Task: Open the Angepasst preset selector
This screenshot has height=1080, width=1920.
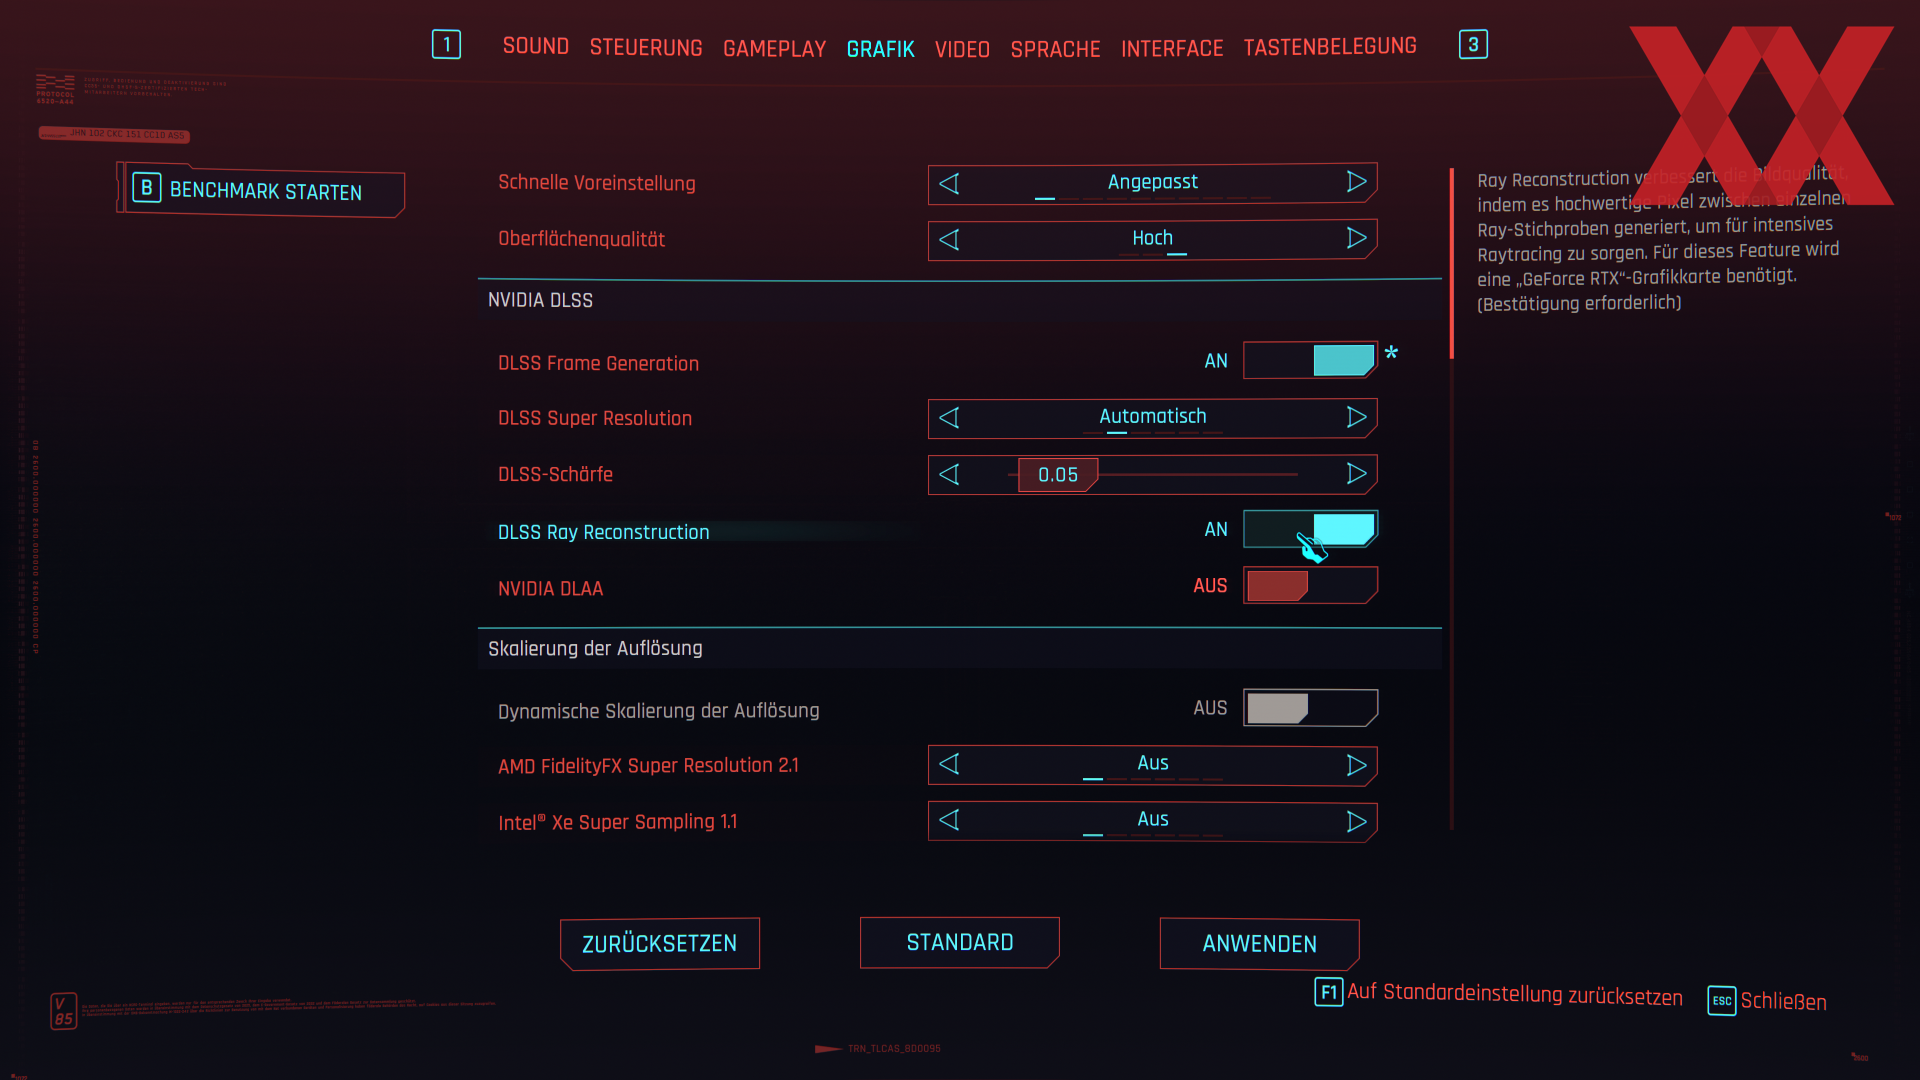Action: [x=1152, y=183]
